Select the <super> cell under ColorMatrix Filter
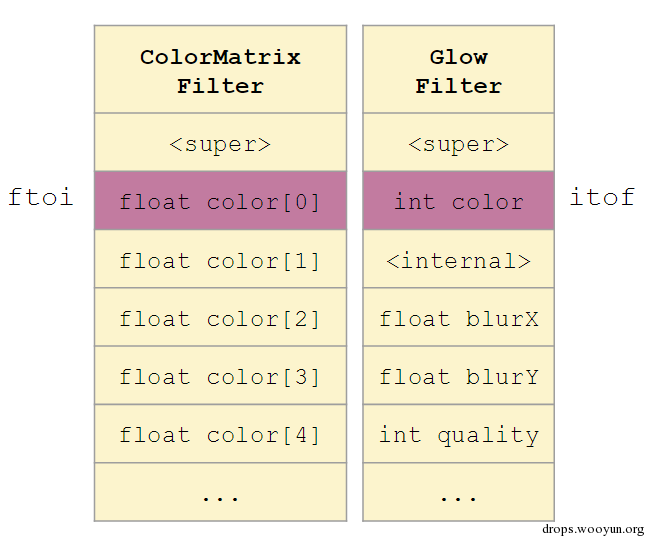Image resolution: width=648 pixels, height=541 pixels. pyautogui.click(x=220, y=142)
